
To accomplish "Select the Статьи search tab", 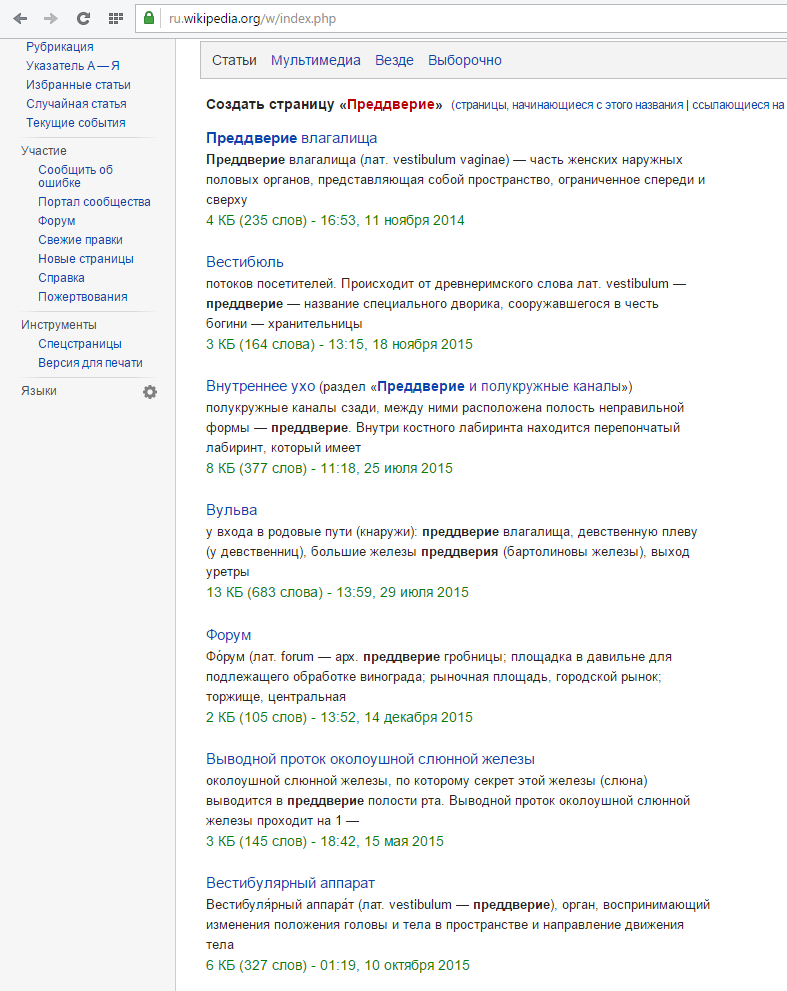I will [234, 60].
